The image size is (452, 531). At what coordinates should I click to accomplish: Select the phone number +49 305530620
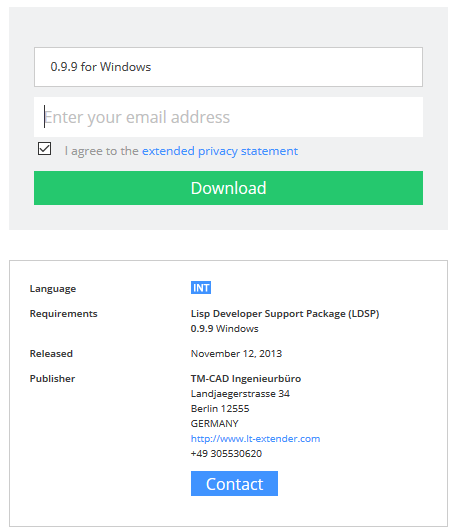pos(226,453)
